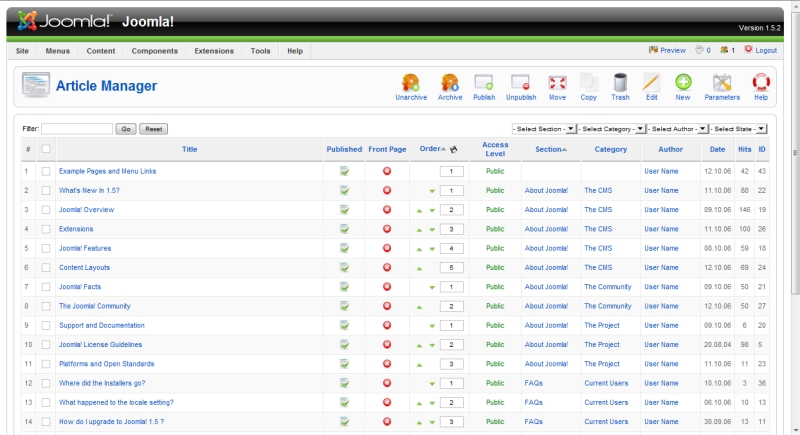Open the Components menu
800x435 pixels.
click(x=155, y=51)
